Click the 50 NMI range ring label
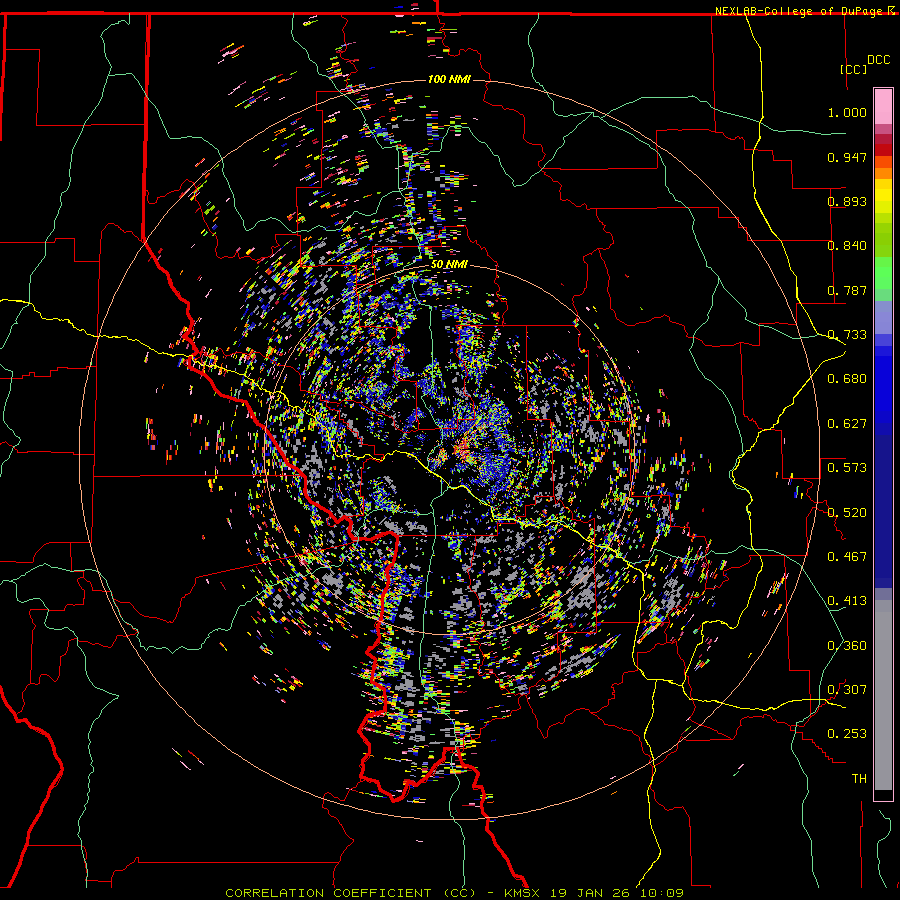This screenshot has height=900, width=900. [x=449, y=265]
